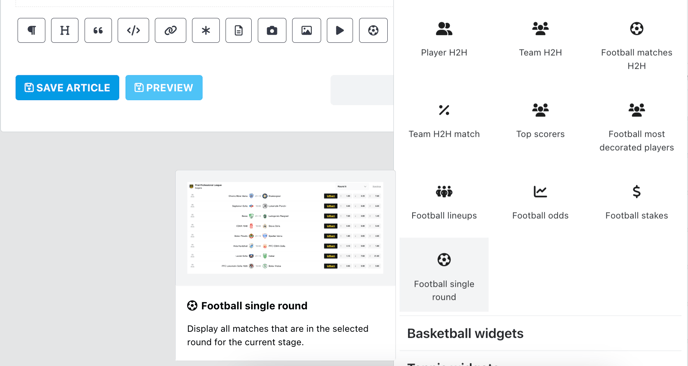Click the Football single round preview thumbnail
Image resolution: width=688 pixels, height=366 pixels.
[x=285, y=228]
